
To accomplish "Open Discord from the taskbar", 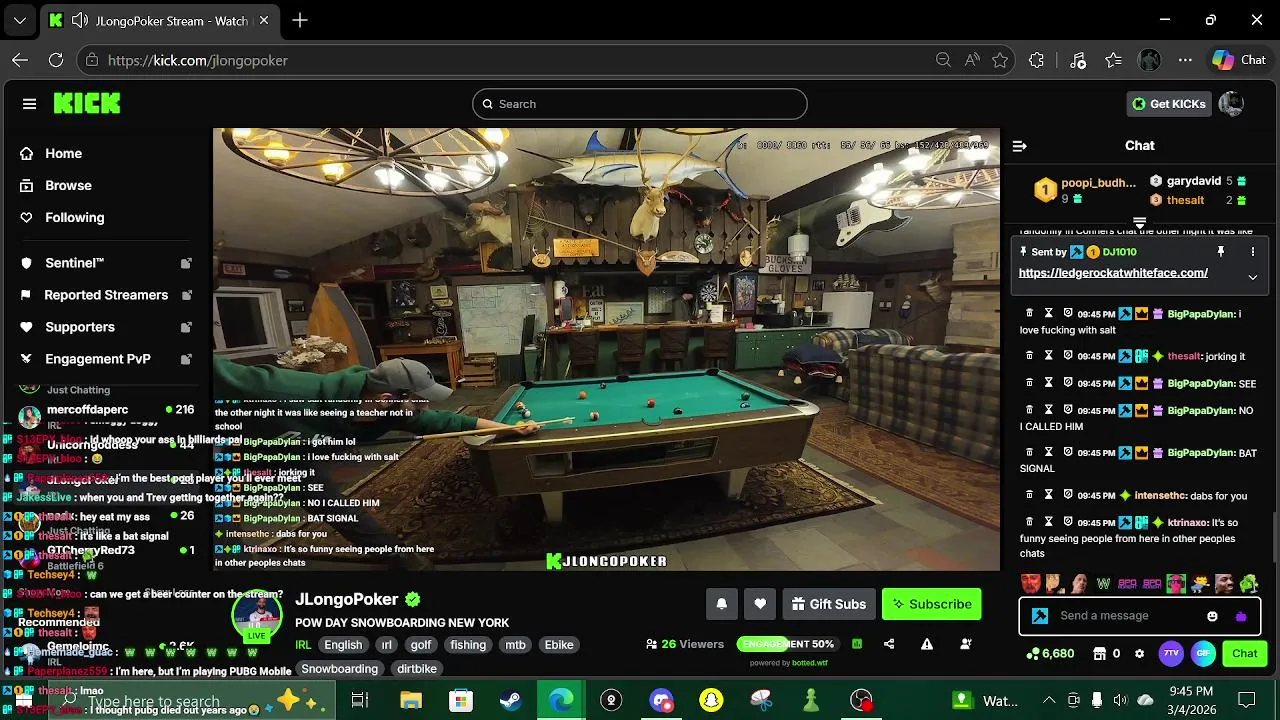I will [661, 701].
